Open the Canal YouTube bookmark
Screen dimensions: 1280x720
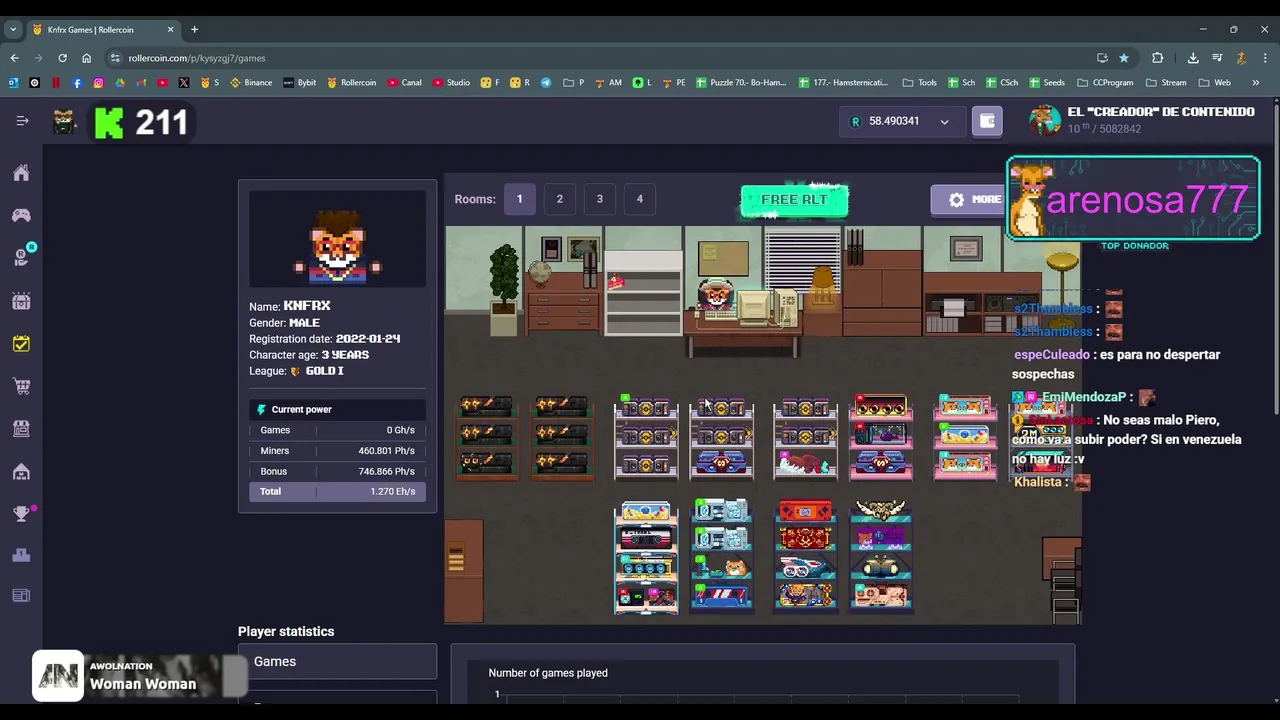click(405, 83)
